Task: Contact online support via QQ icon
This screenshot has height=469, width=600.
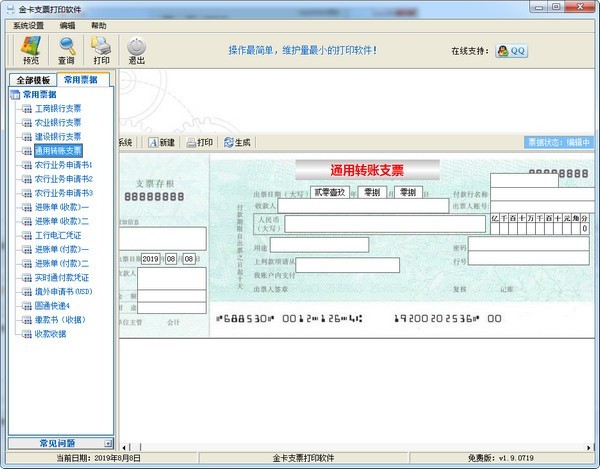Action: [510, 50]
